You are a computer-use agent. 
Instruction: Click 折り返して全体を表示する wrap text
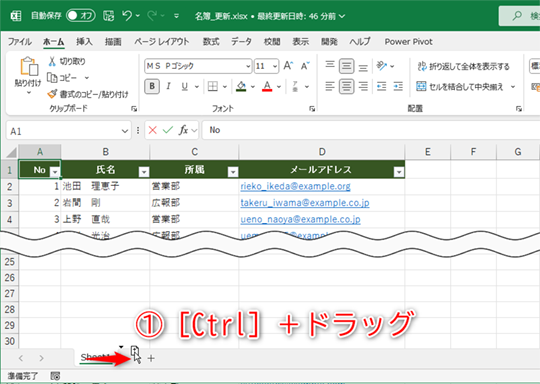point(463,66)
